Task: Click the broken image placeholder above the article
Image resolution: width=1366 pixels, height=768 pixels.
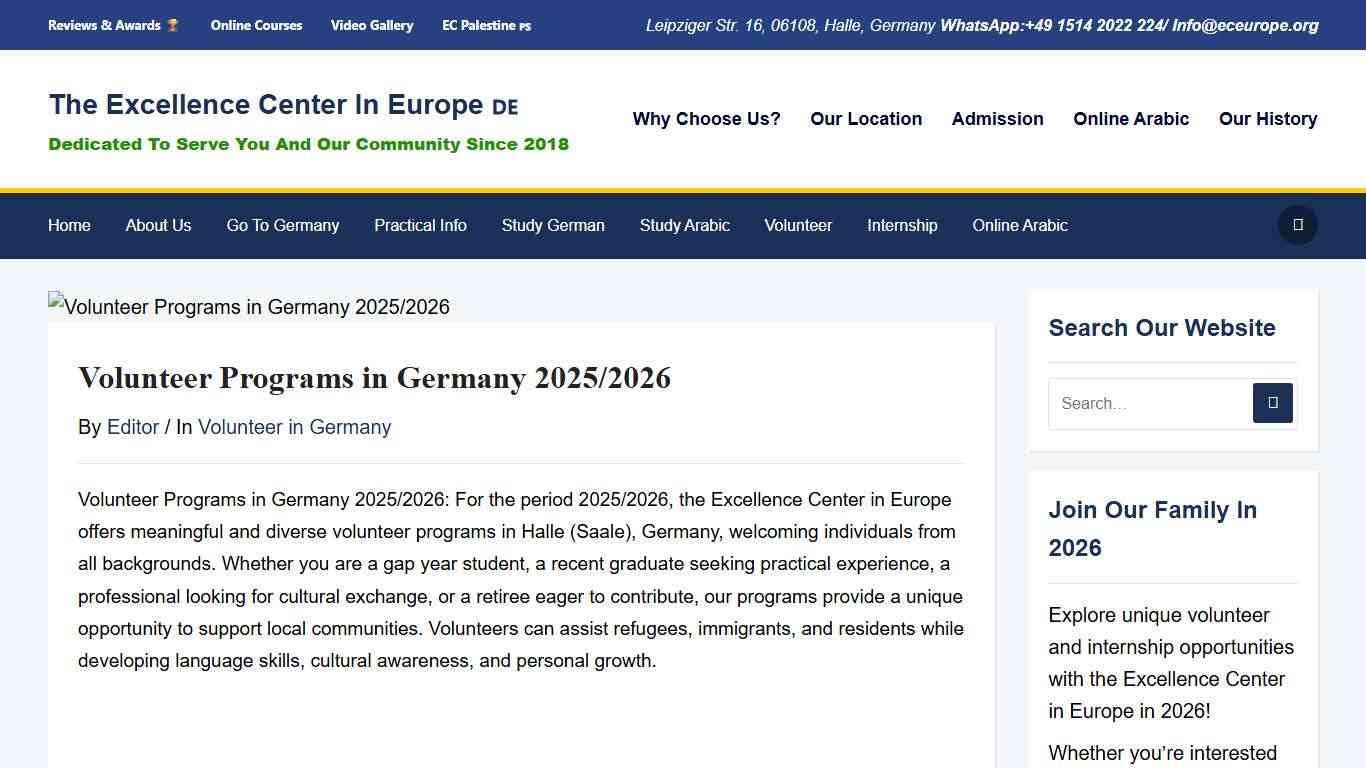Action: point(249,307)
